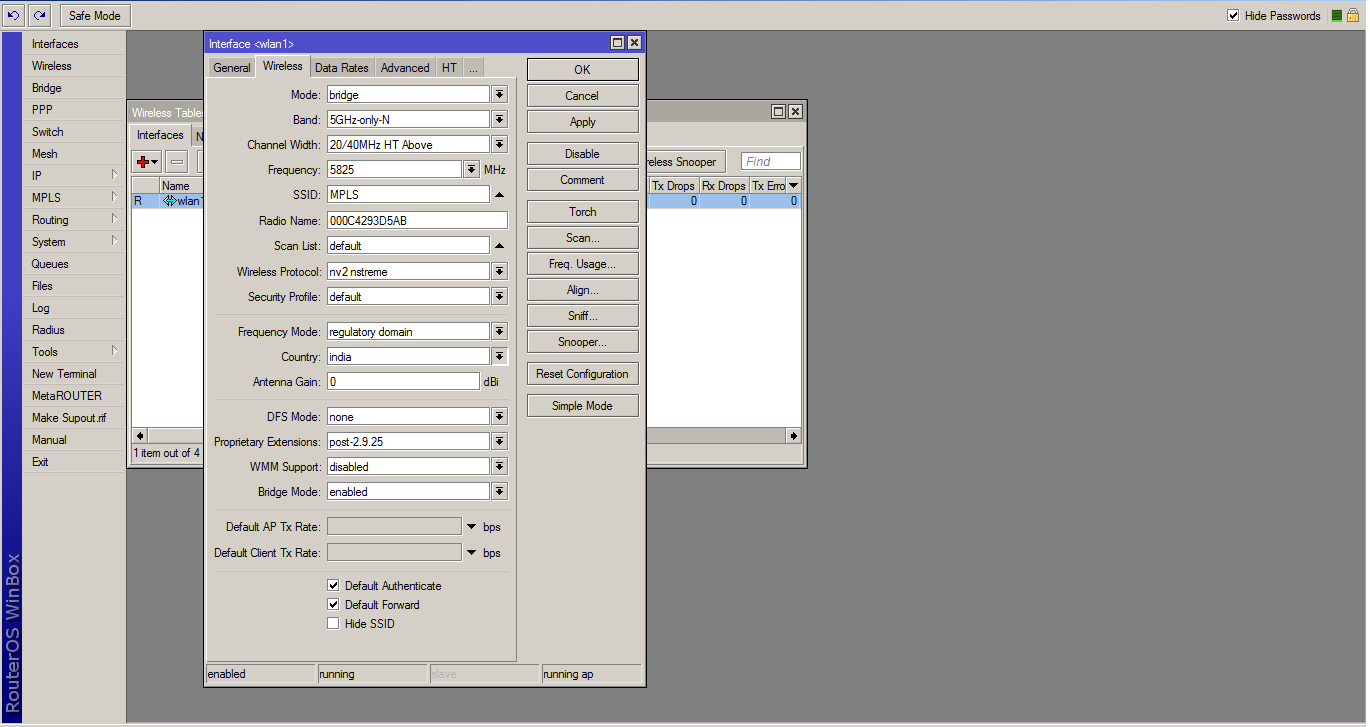1370x727 pixels.
Task: Enable the Hide SSID checkbox
Action: 334,624
